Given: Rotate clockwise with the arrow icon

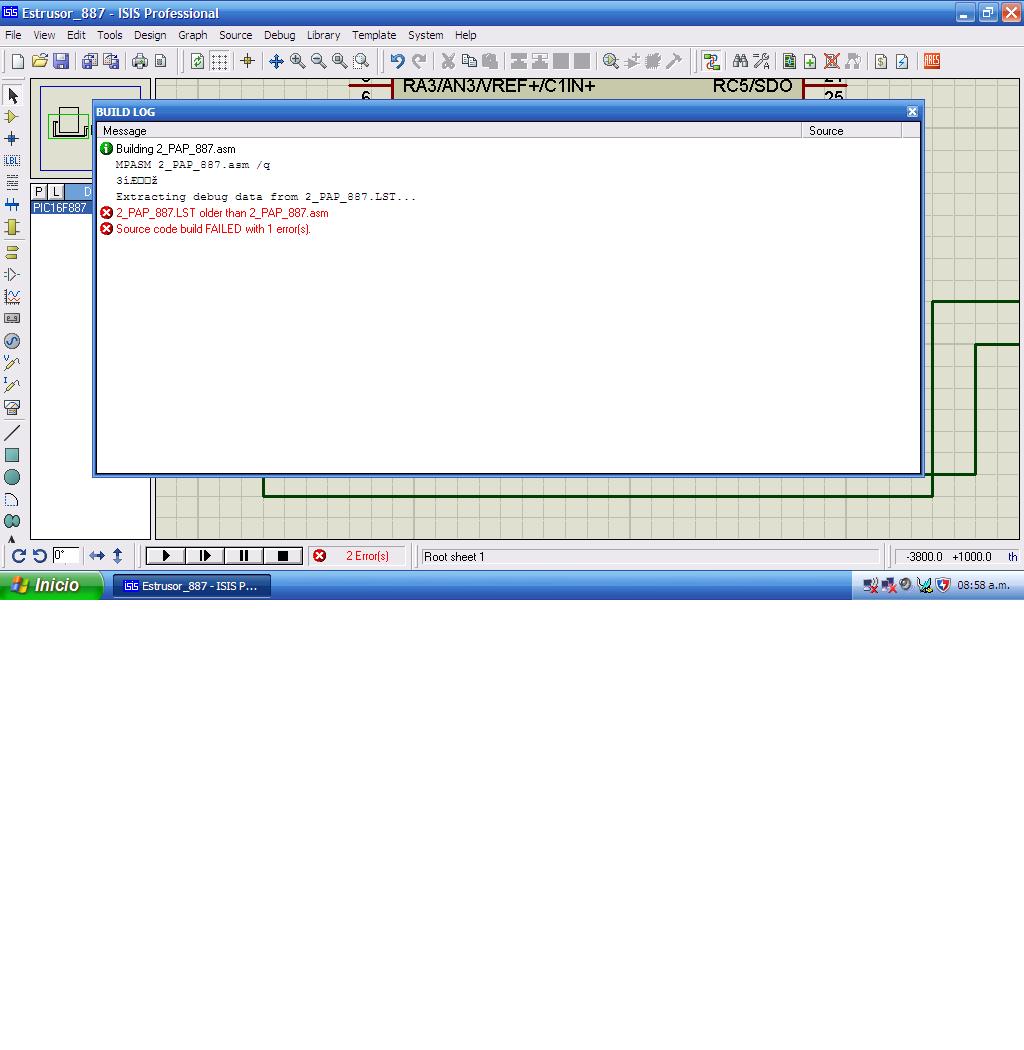Looking at the screenshot, I should point(19,556).
